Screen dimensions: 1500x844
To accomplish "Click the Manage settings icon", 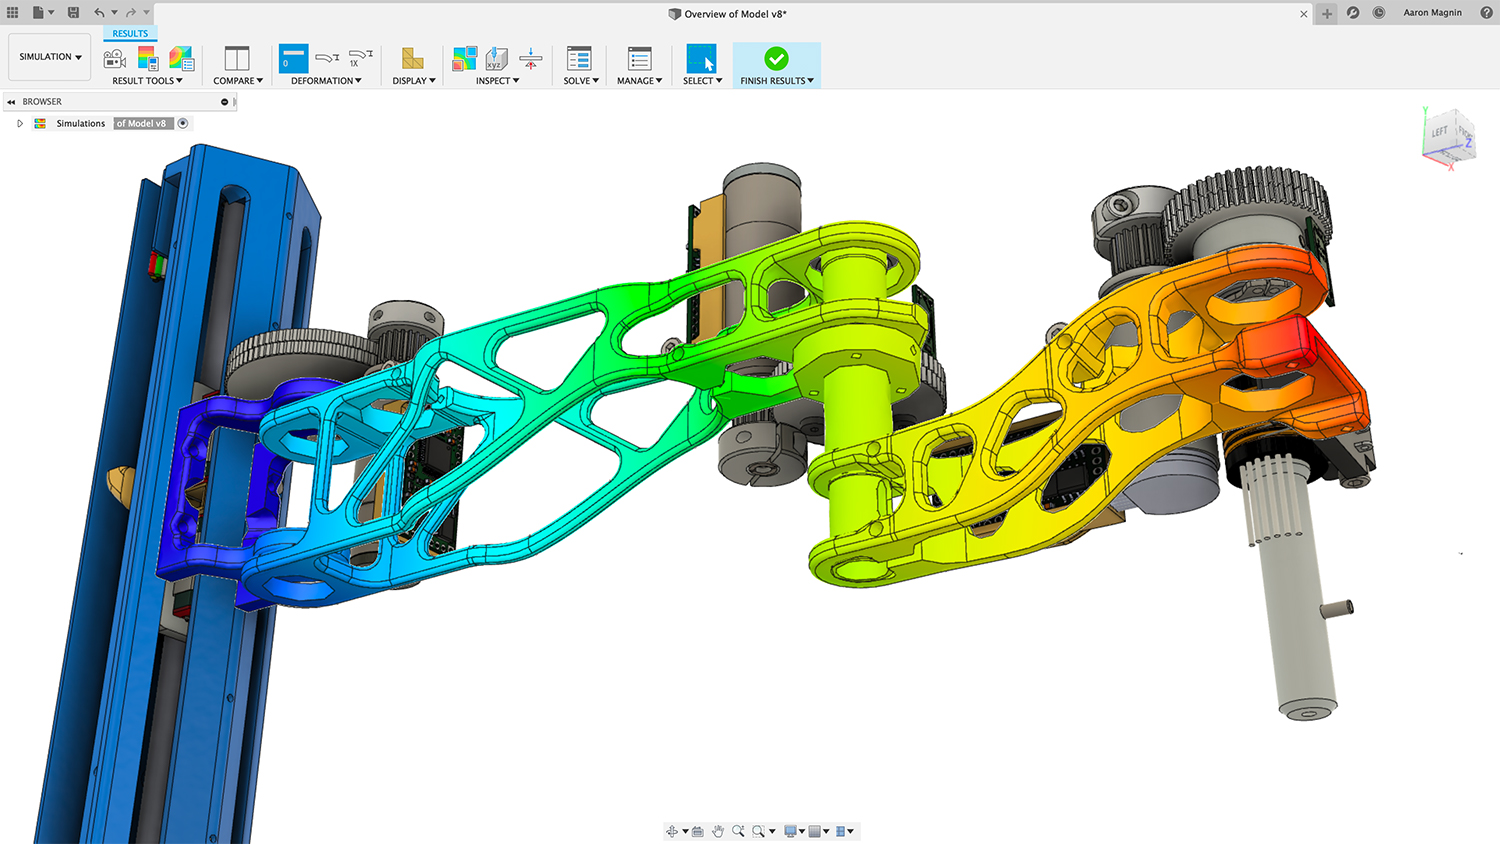I will click(x=640, y=58).
